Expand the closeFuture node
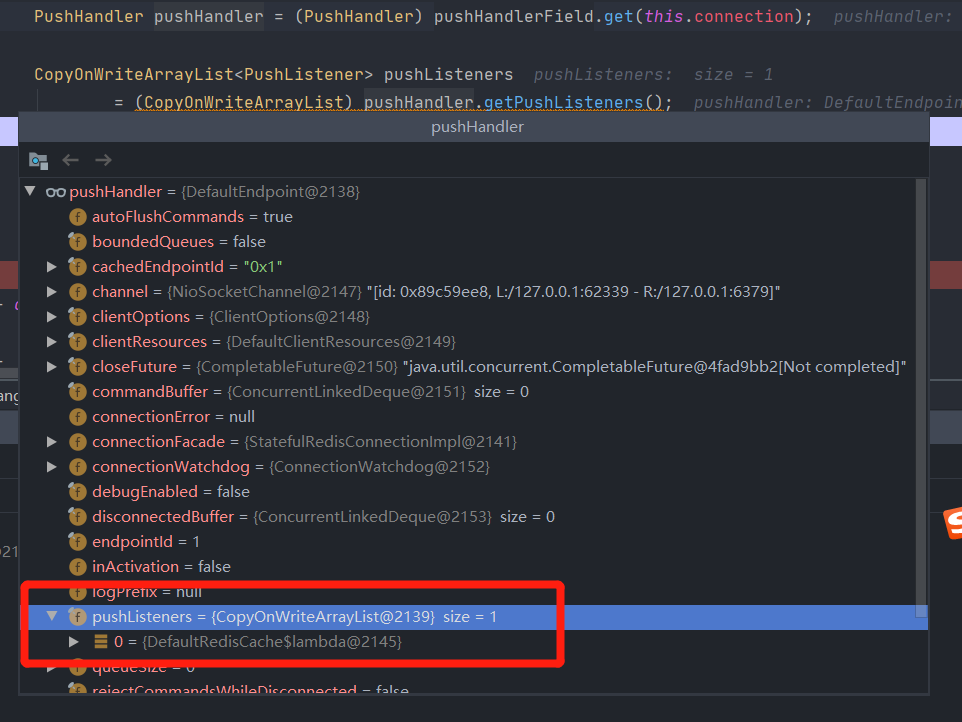This screenshot has height=722, width=962. tap(51, 366)
